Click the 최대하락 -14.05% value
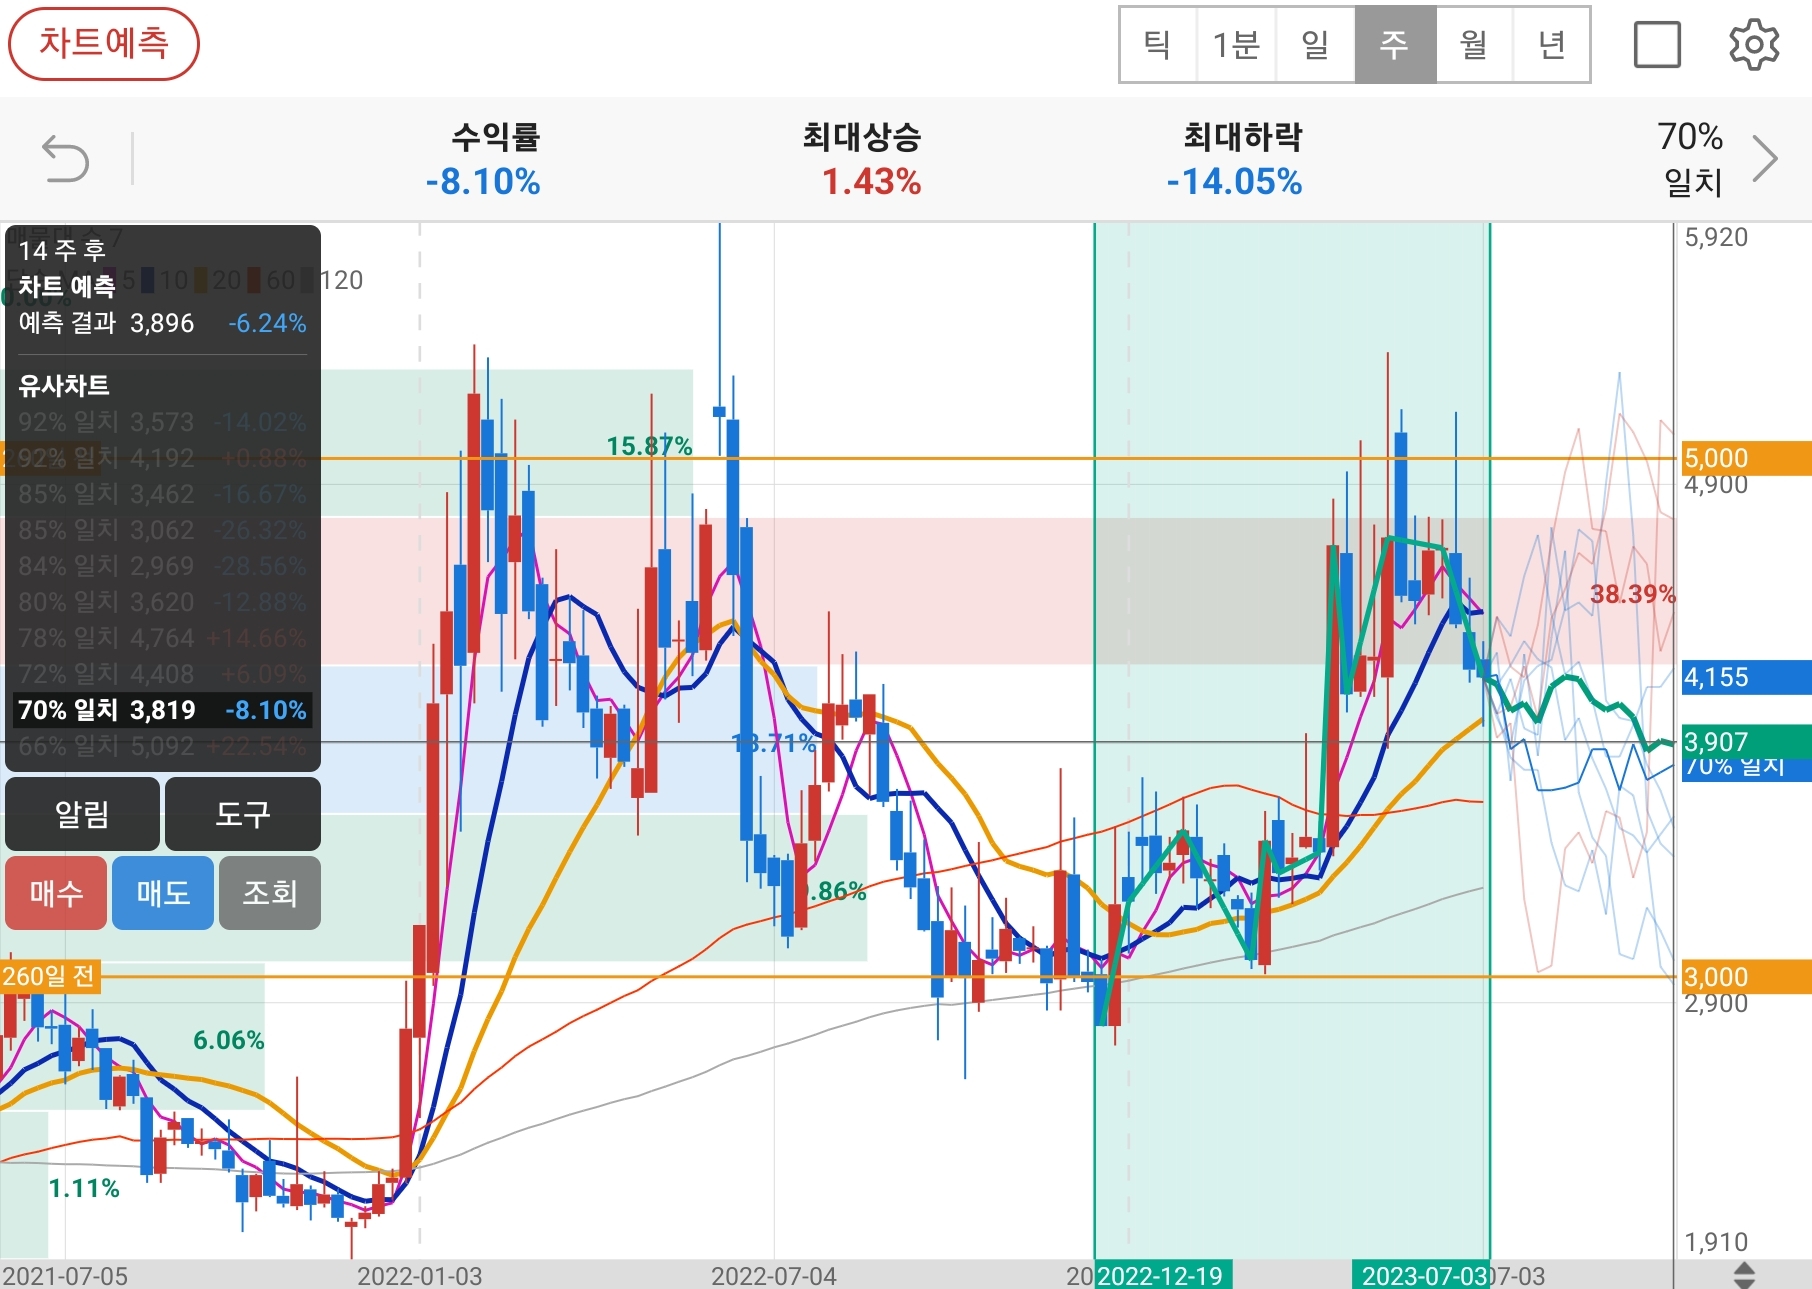Screen dimensions: 1812x1289 (1234, 182)
